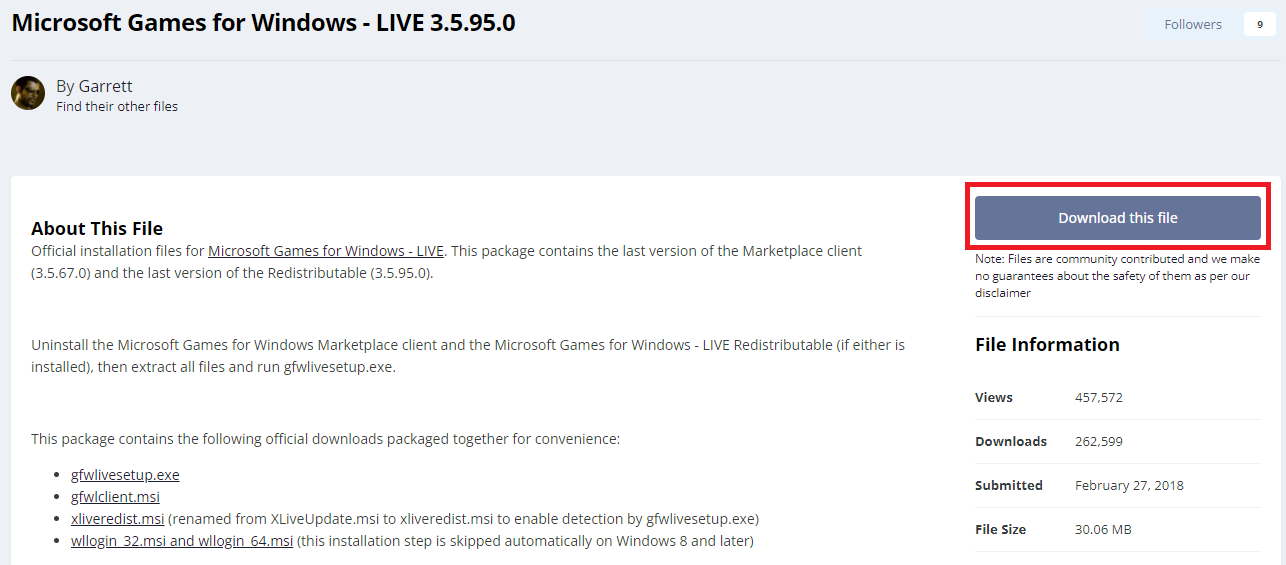
Task: Click the Submitted date February 27, 2018
Action: [1129, 485]
